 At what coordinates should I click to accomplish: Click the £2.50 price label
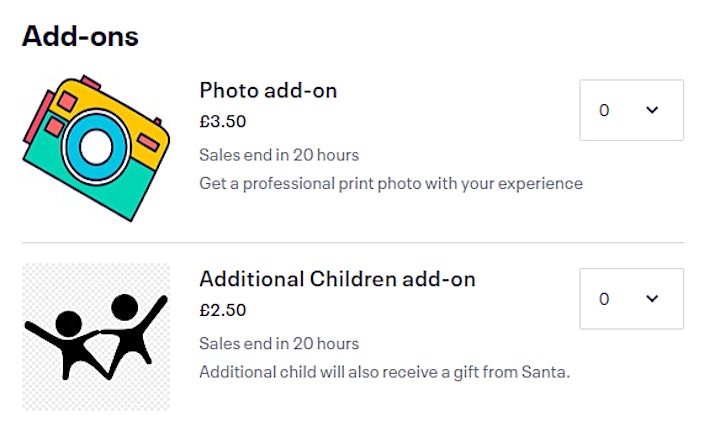point(223,310)
